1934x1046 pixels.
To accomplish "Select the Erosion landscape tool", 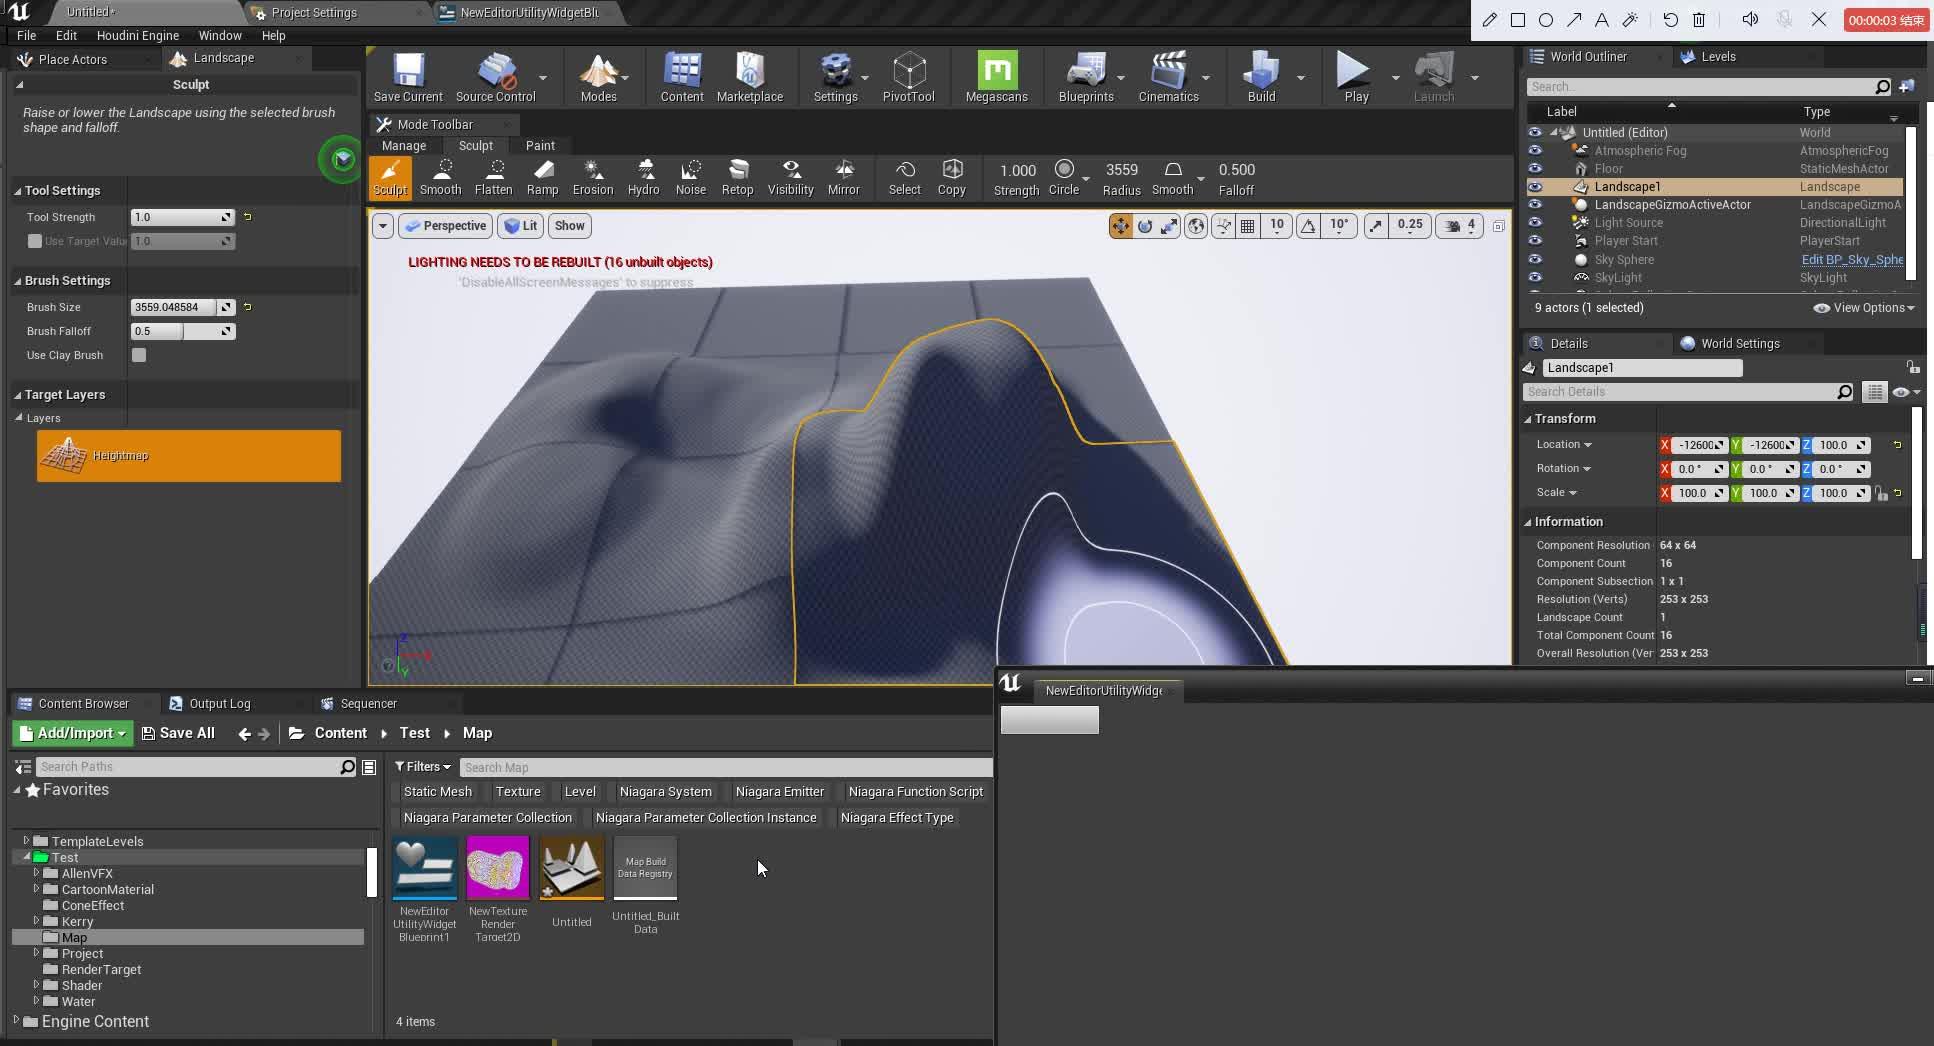I will pyautogui.click(x=593, y=177).
